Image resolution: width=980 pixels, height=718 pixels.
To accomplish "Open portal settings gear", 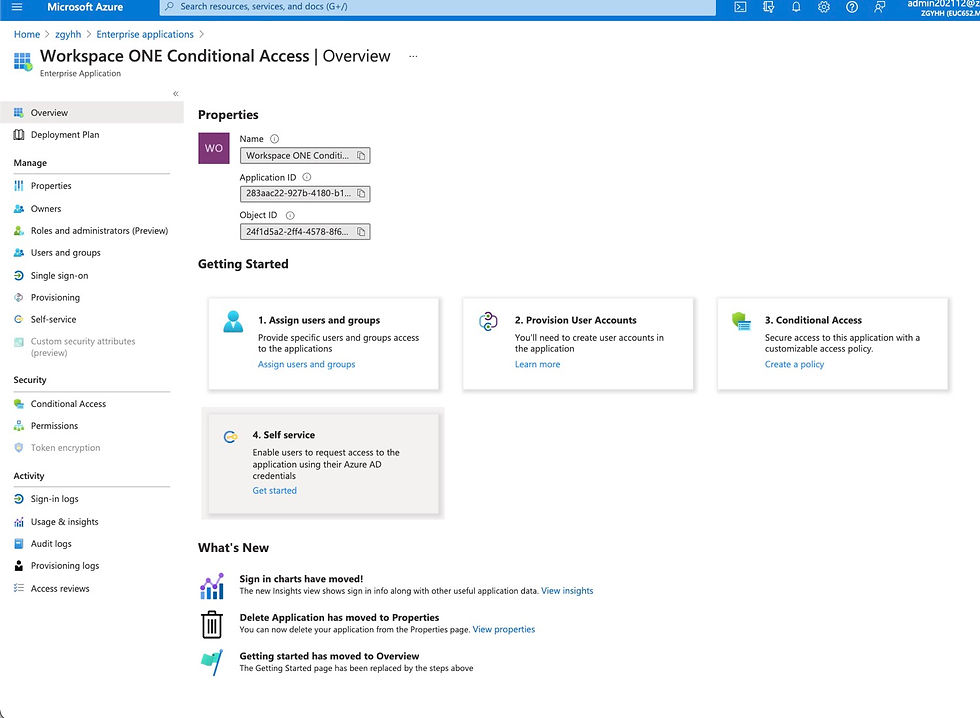I will [824, 7].
